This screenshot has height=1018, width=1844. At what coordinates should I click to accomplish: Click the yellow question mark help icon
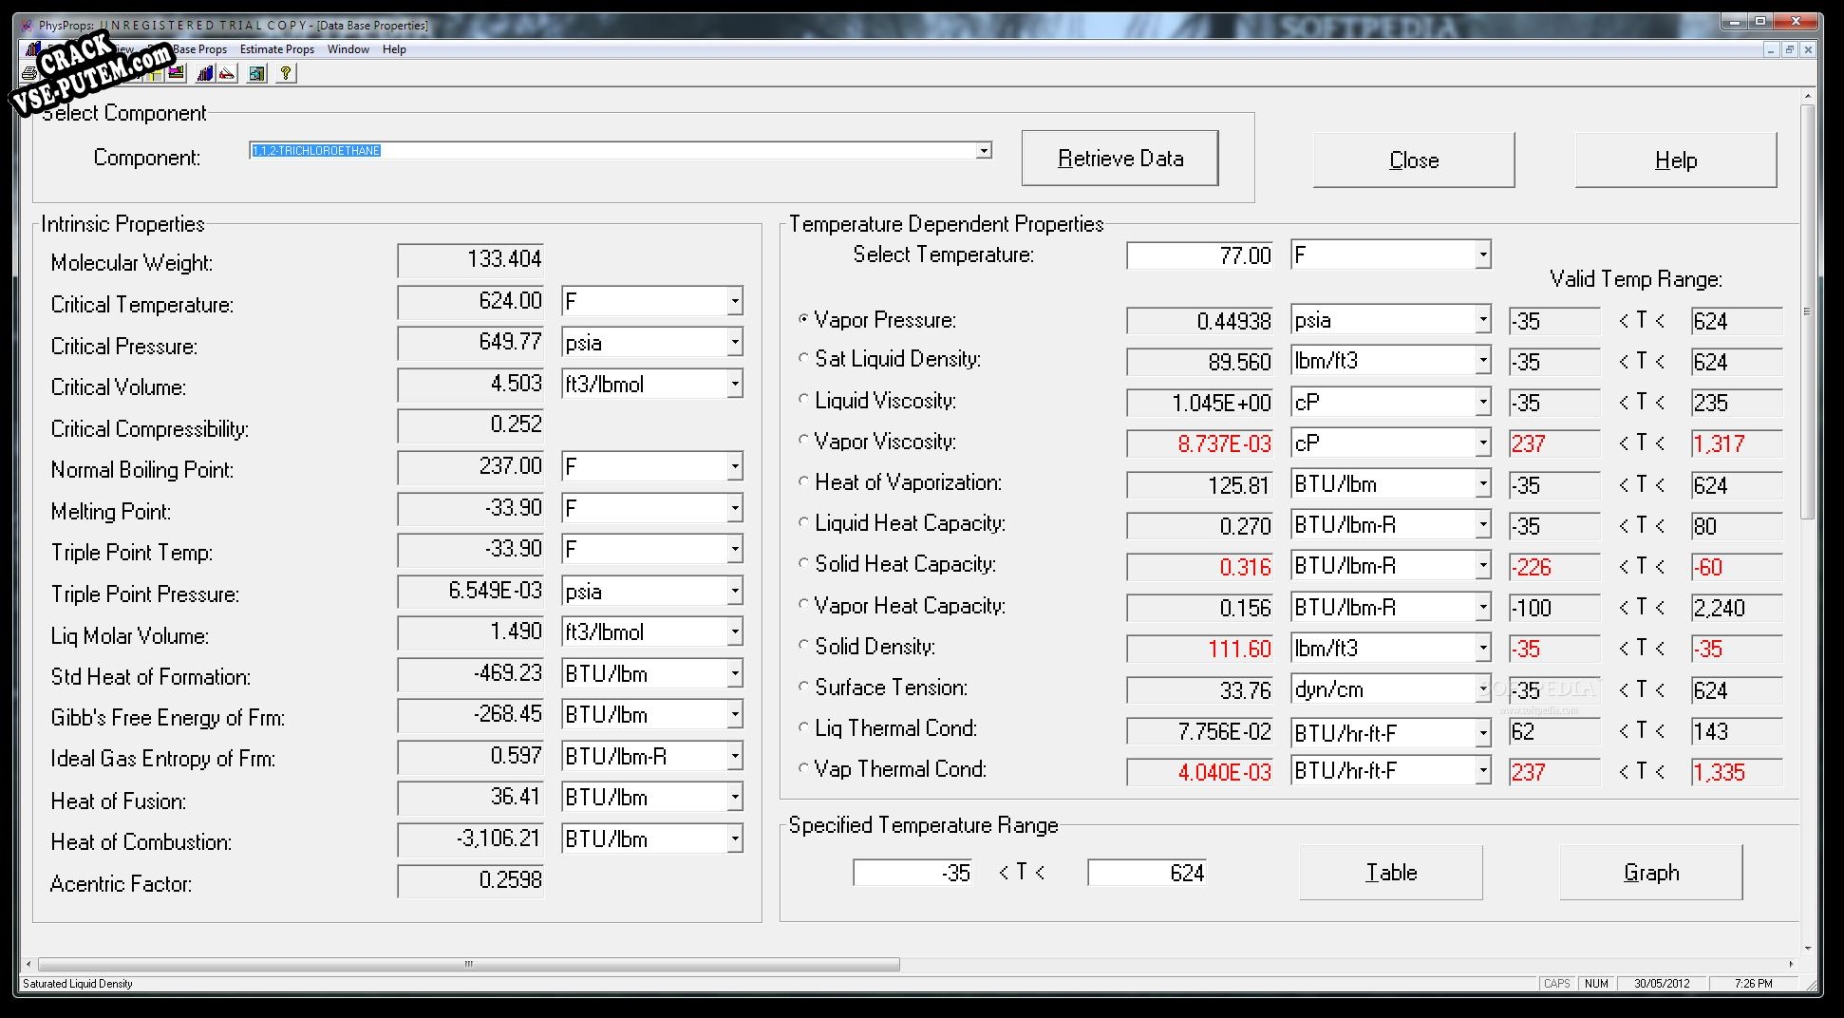[x=286, y=73]
